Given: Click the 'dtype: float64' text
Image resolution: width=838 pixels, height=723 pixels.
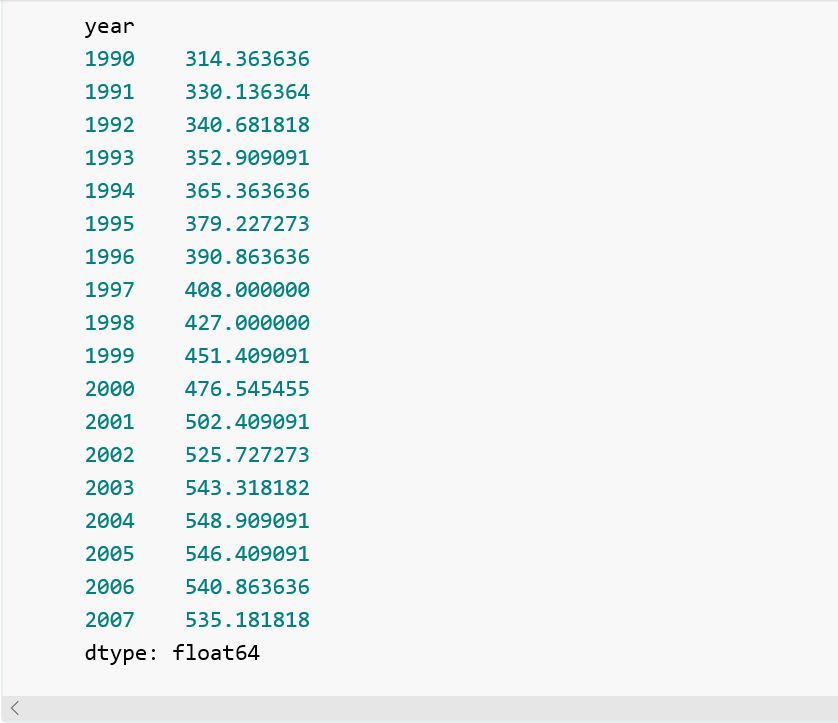Looking at the screenshot, I should point(172,654).
